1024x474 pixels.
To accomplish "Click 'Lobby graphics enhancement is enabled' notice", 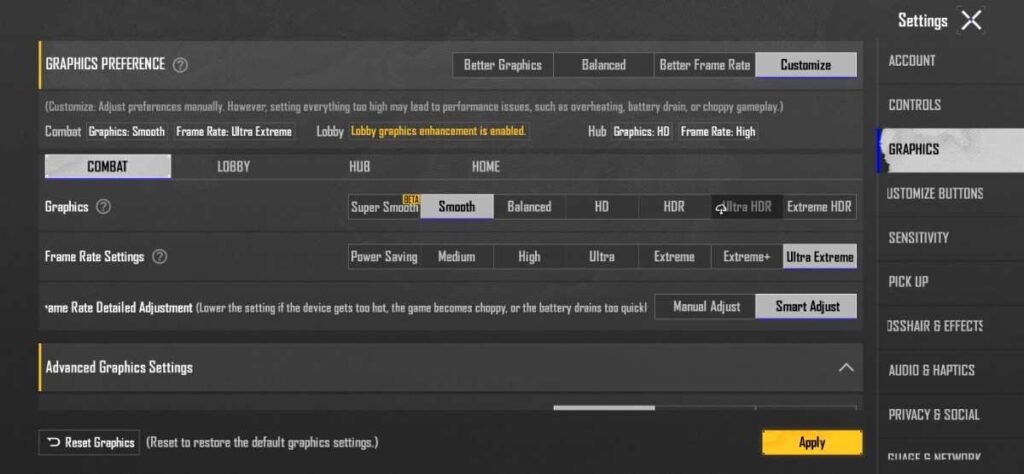I will 438,131.
